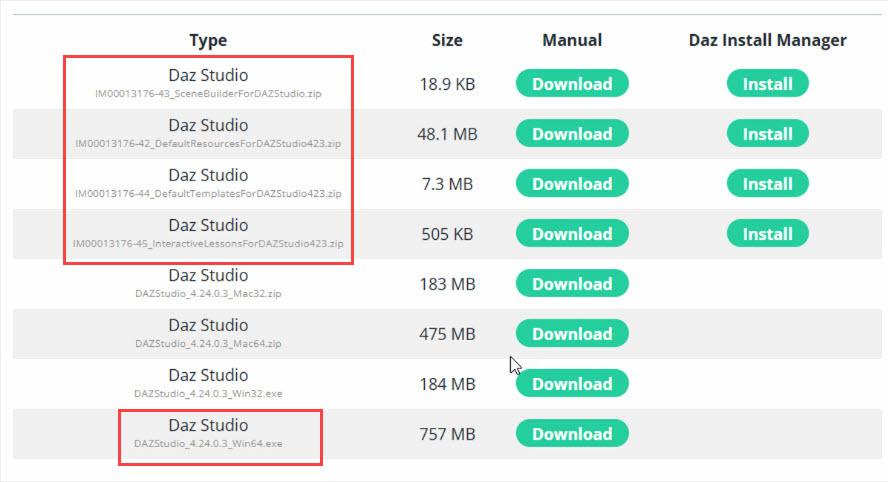
Task: Select the Daz Studio title above the Mac32.zip file name
Action: [x=208, y=275]
